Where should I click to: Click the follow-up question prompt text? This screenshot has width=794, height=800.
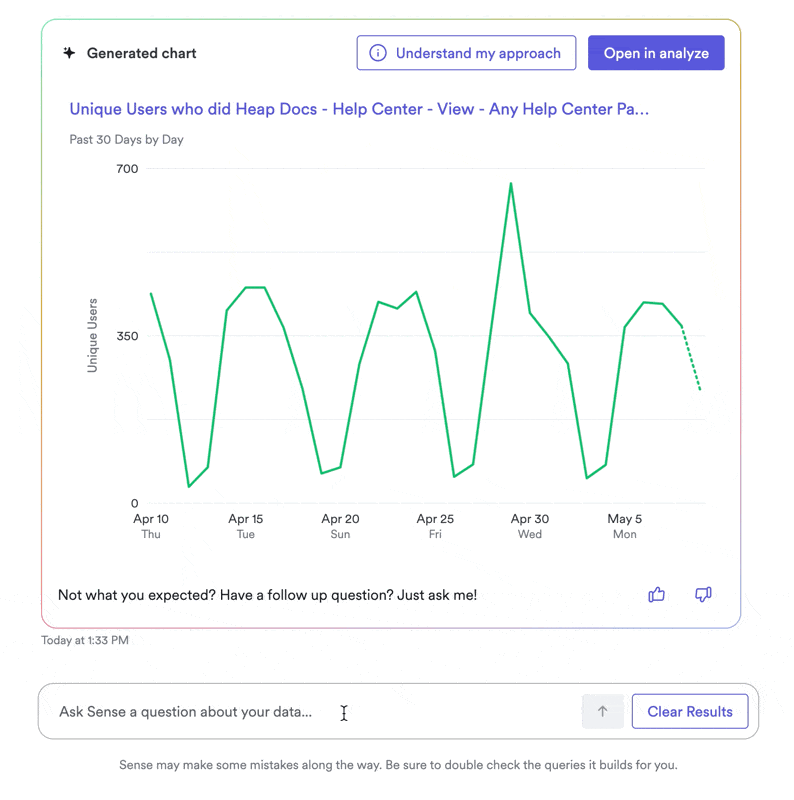(266, 594)
